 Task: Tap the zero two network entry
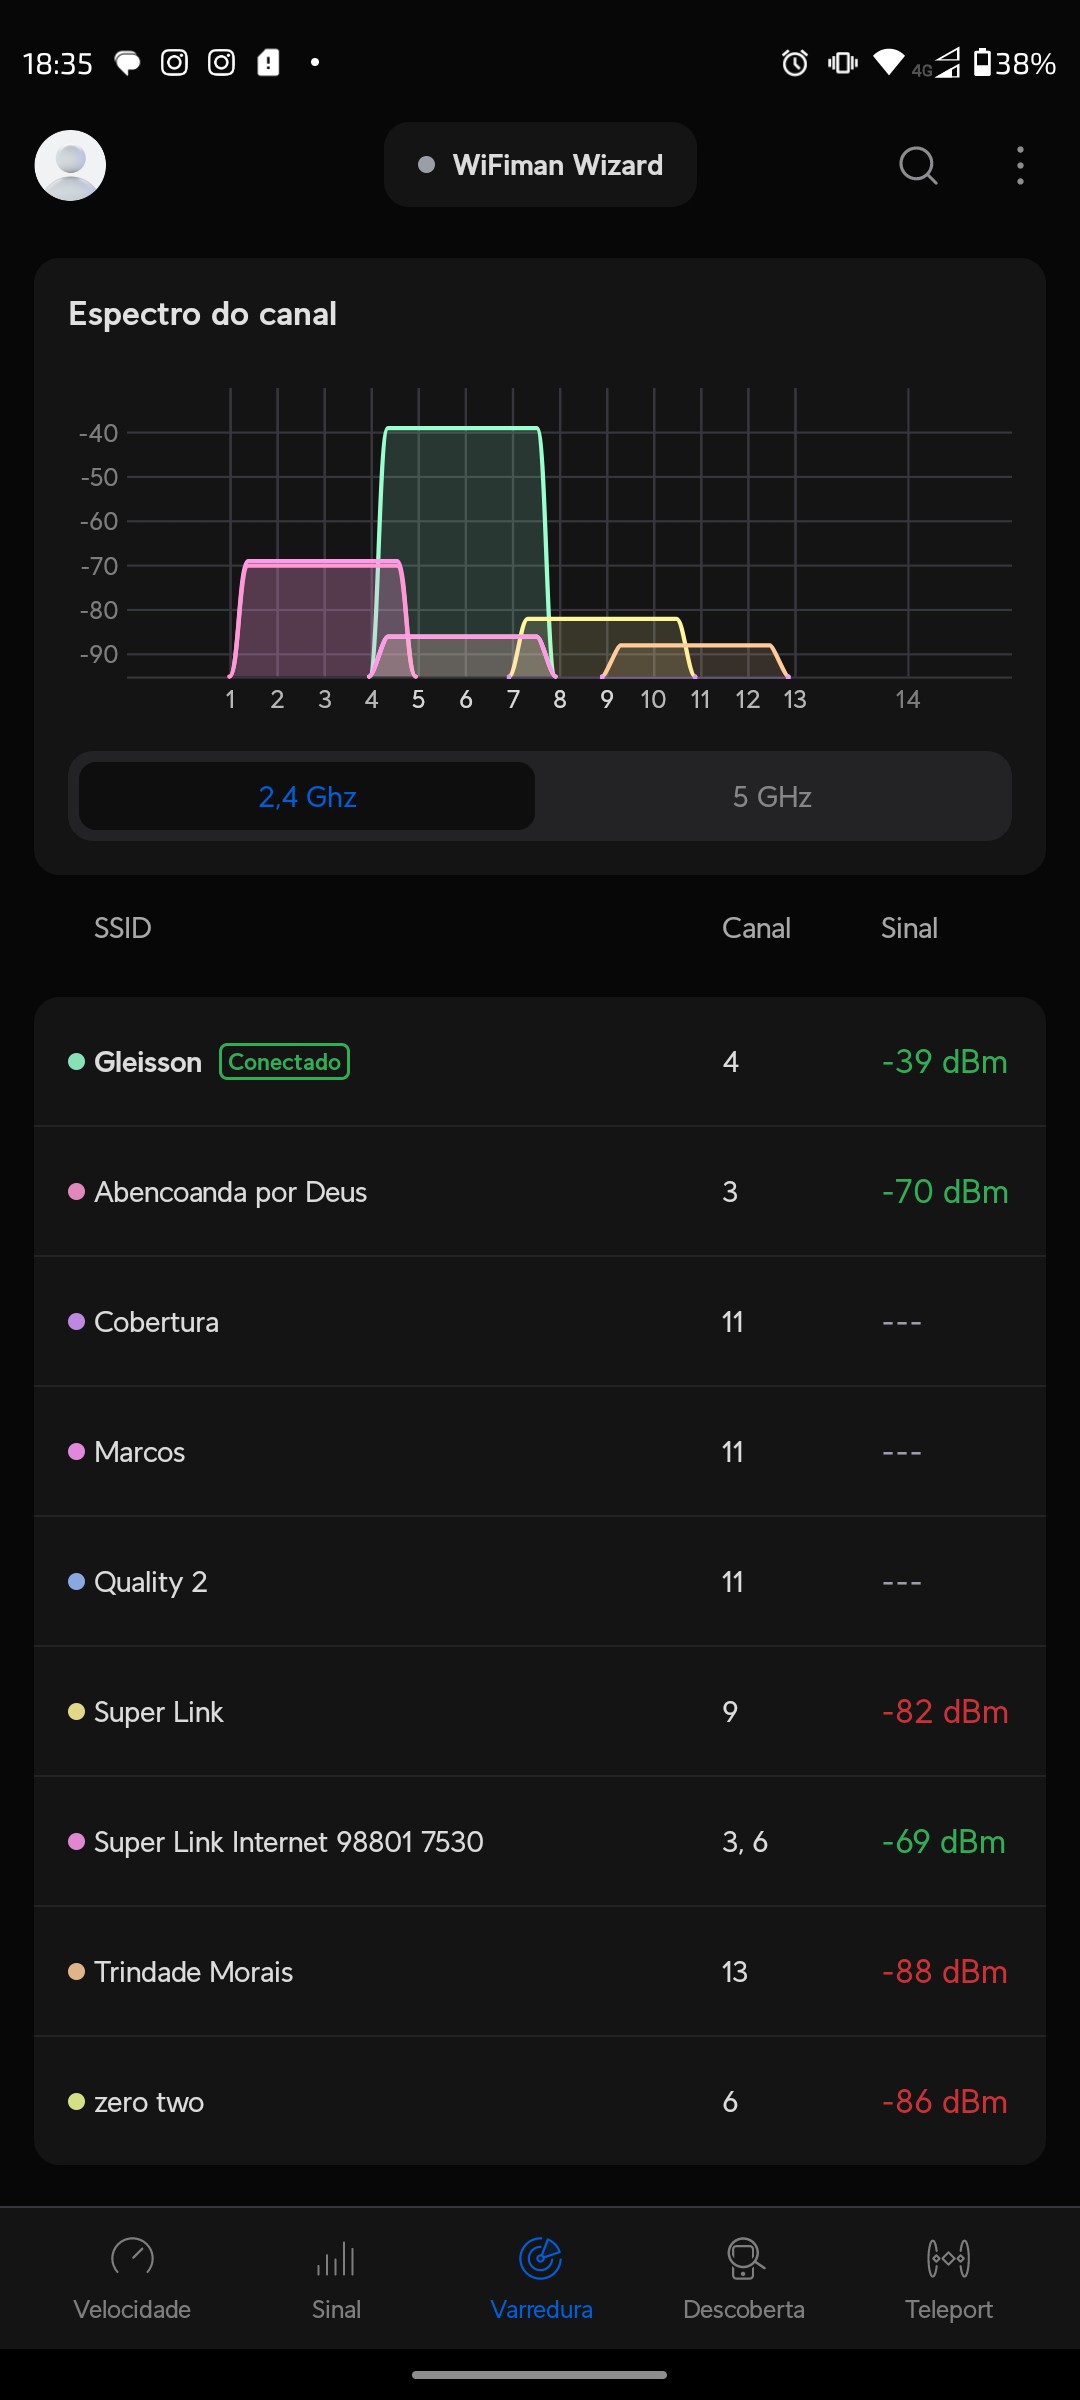(x=540, y=2102)
